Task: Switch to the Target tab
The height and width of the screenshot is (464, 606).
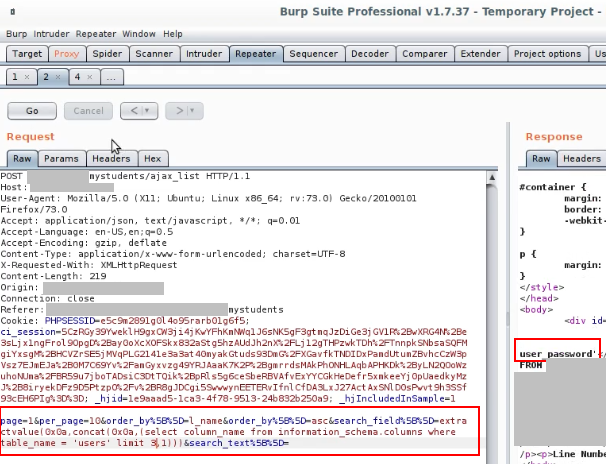Action: point(27,54)
